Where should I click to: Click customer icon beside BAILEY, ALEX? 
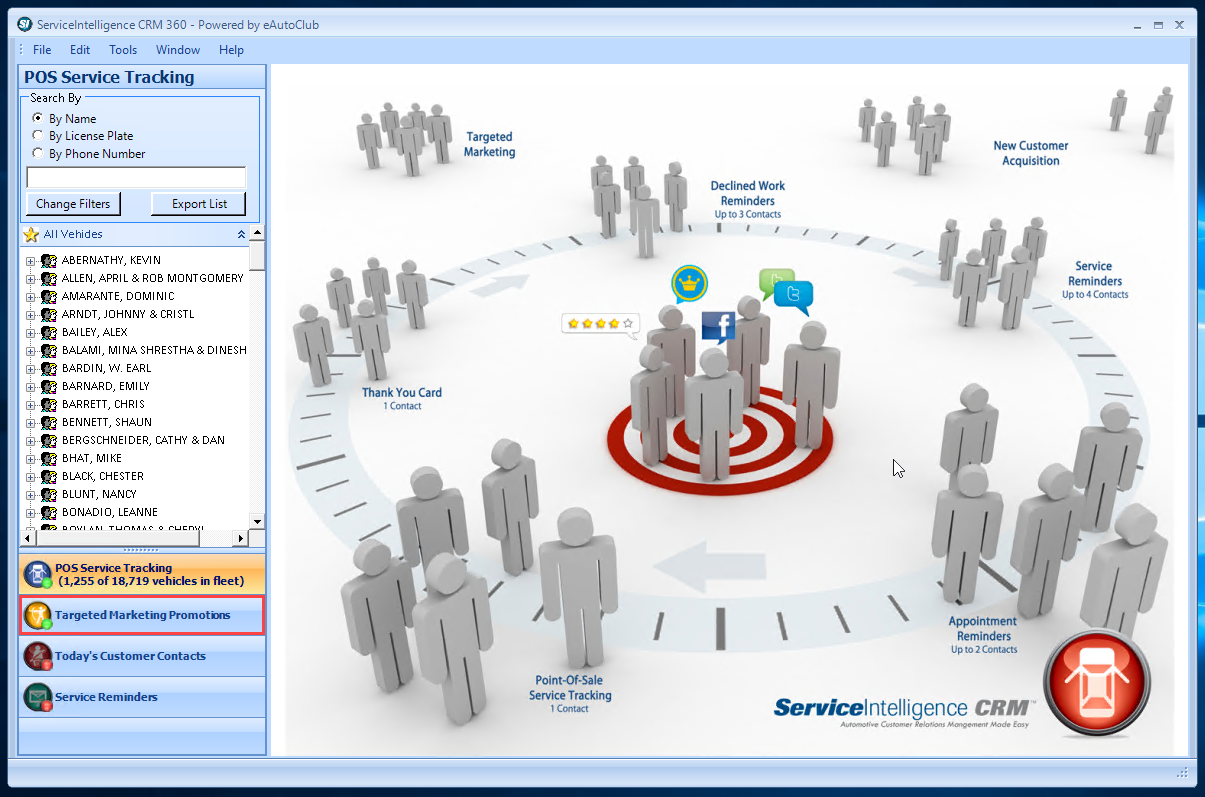[48, 332]
